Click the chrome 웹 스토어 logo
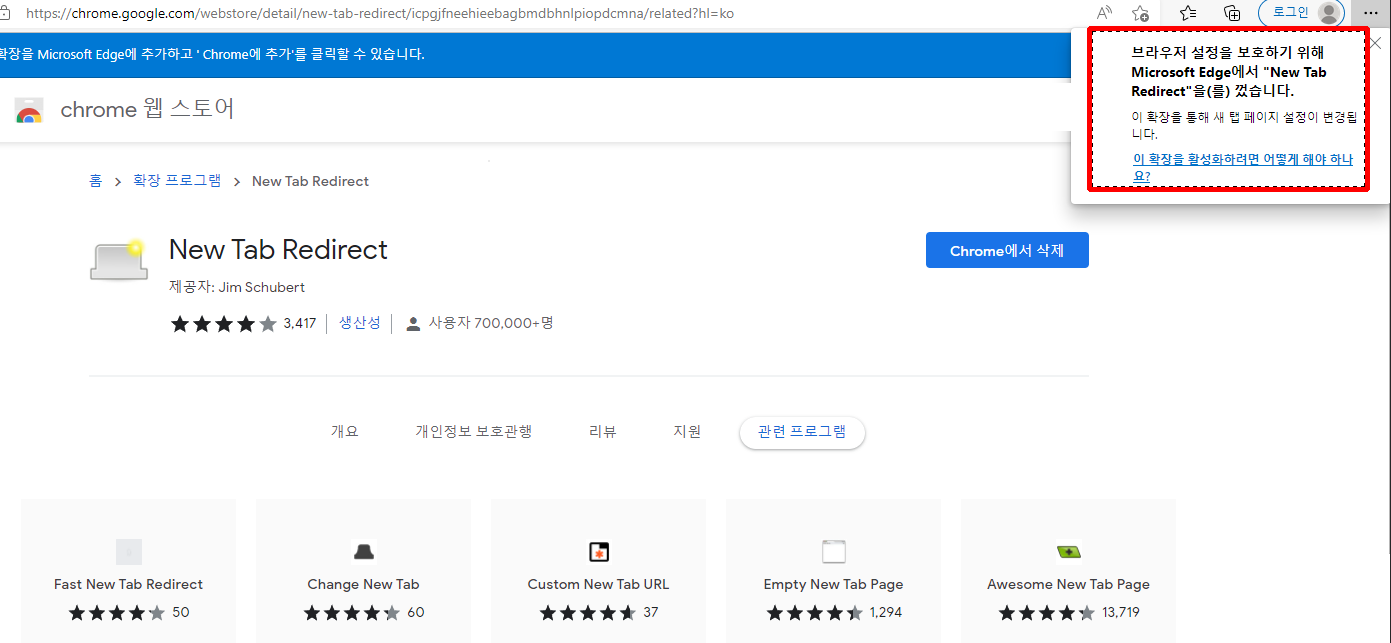Screen dimensions: 1391x643 tap(125, 109)
